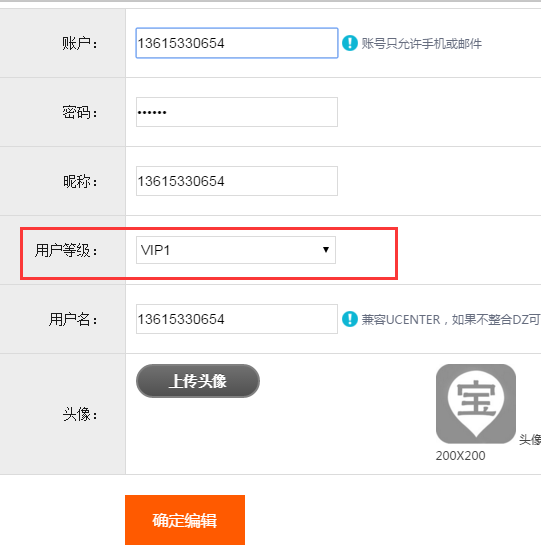Click the 账户: field label

pos(80,44)
